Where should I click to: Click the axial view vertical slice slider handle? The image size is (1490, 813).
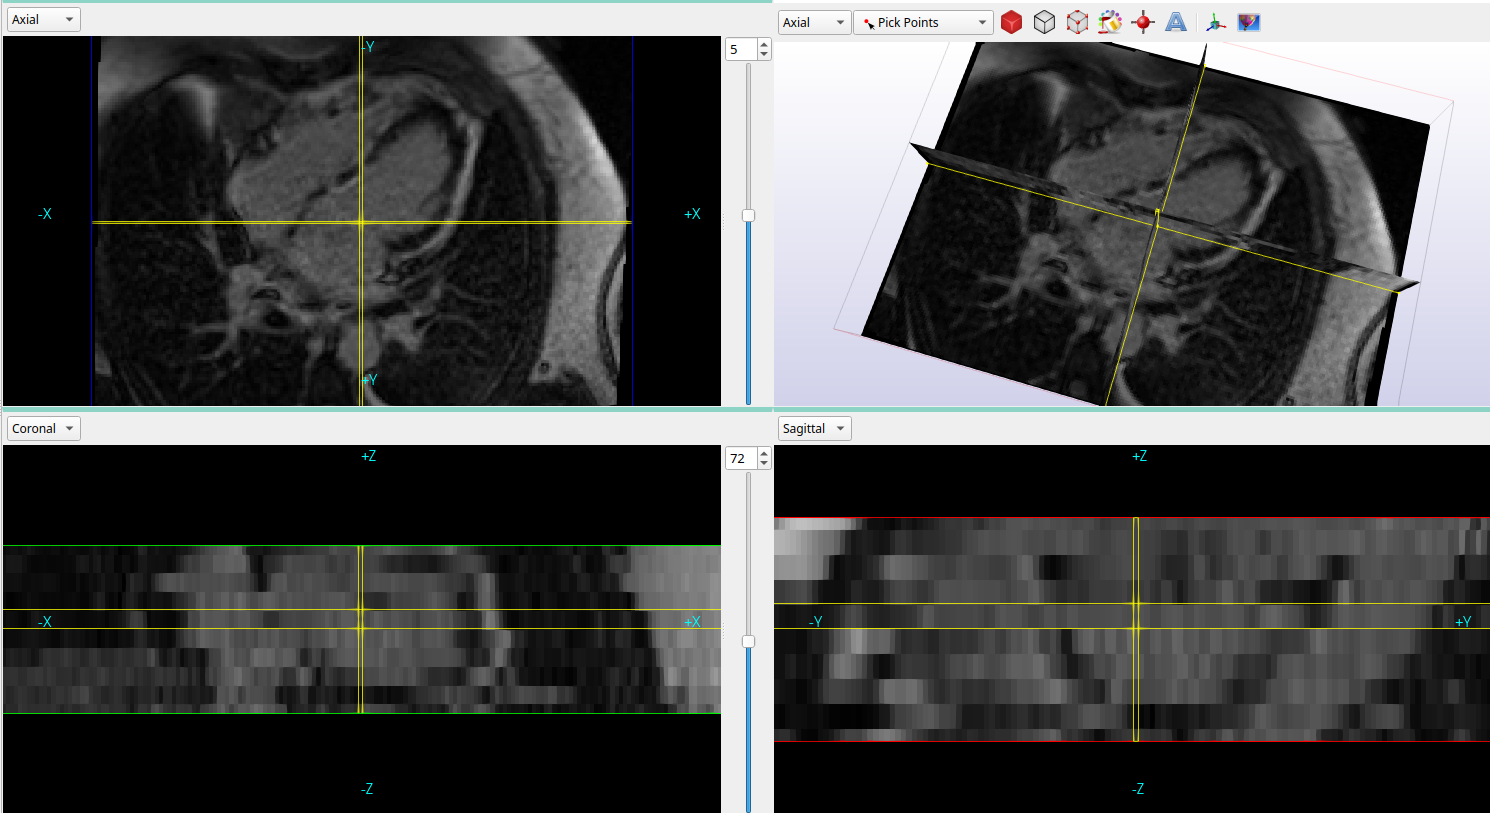click(748, 215)
